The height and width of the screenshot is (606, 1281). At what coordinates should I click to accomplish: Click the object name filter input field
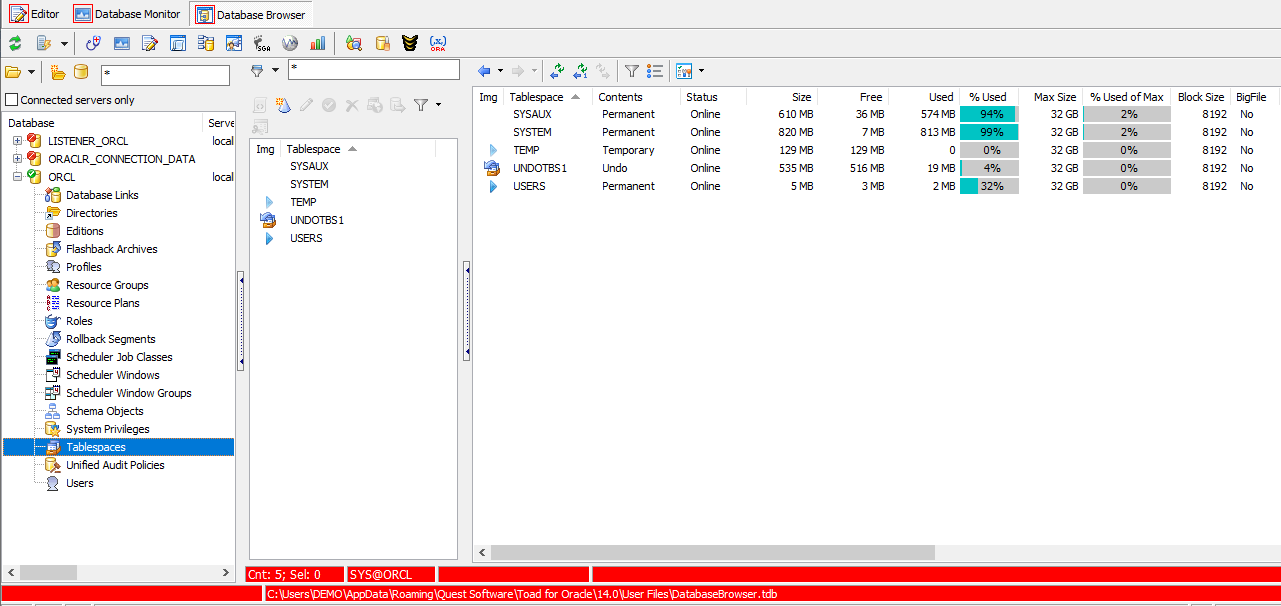pyautogui.click(x=373, y=70)
